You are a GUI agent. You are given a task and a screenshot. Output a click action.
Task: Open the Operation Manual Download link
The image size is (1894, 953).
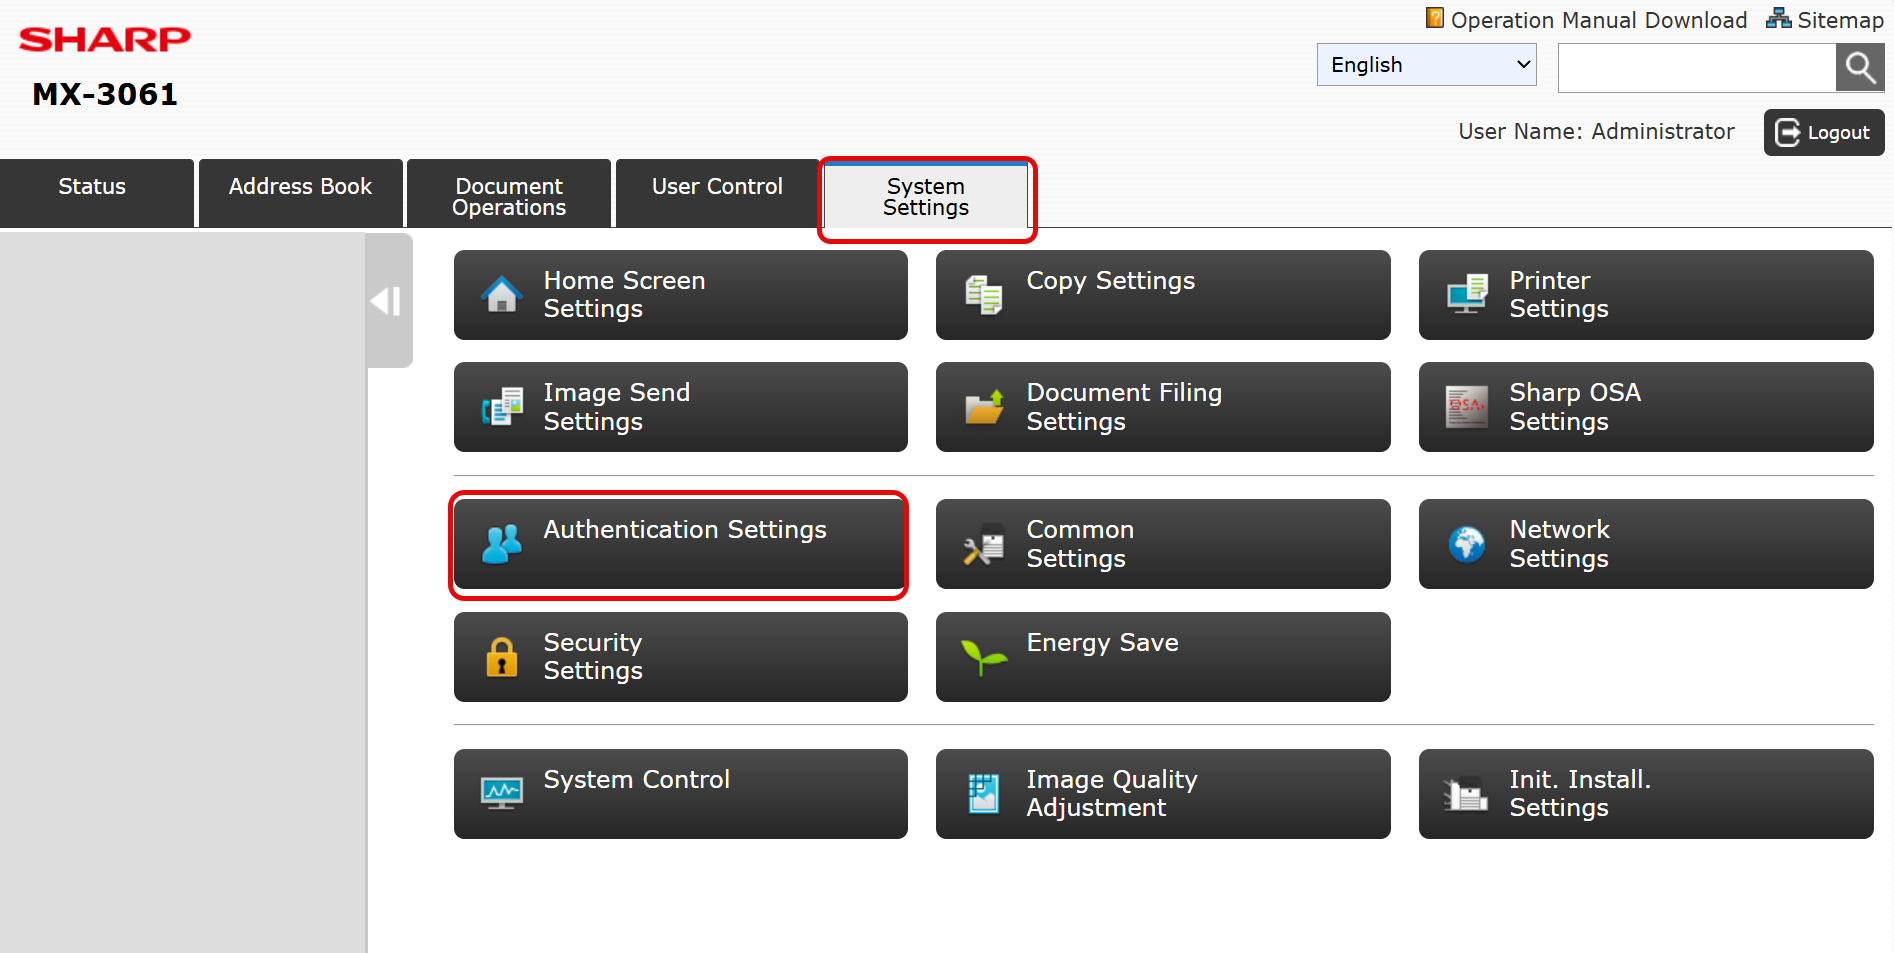pyautogui.click(x=1598, y=20)
